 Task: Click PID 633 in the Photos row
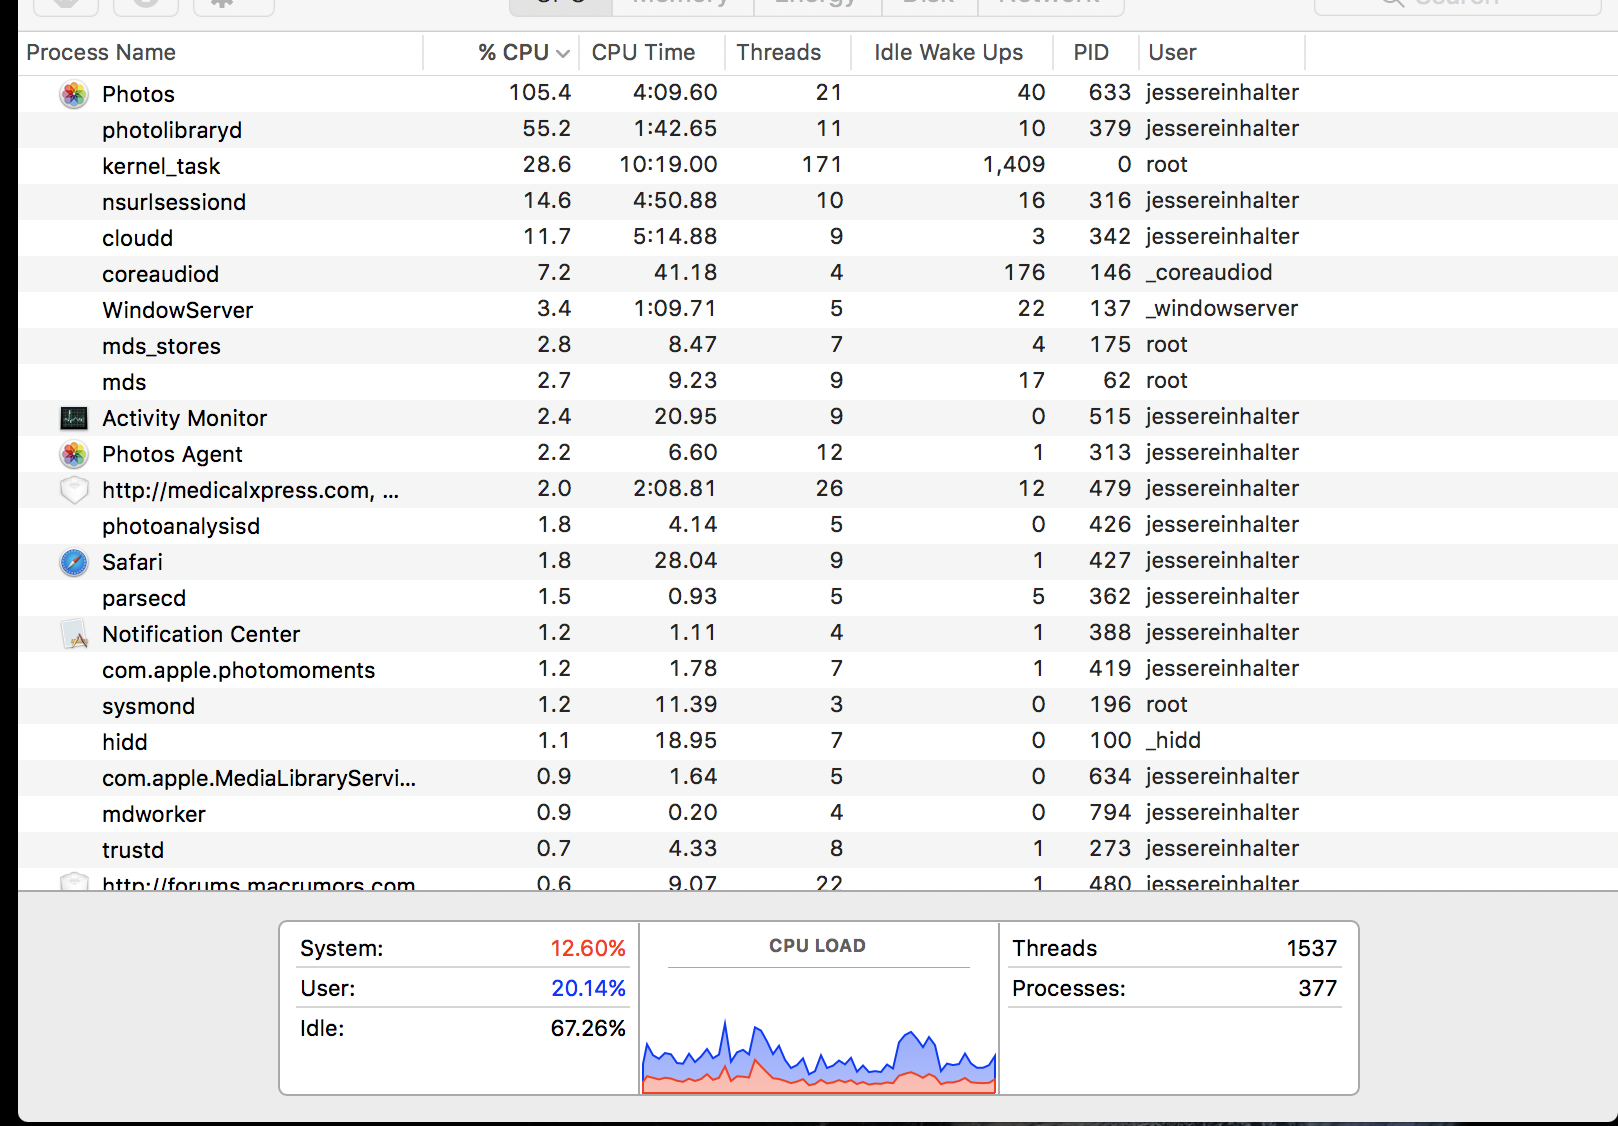pos(1110,93)
